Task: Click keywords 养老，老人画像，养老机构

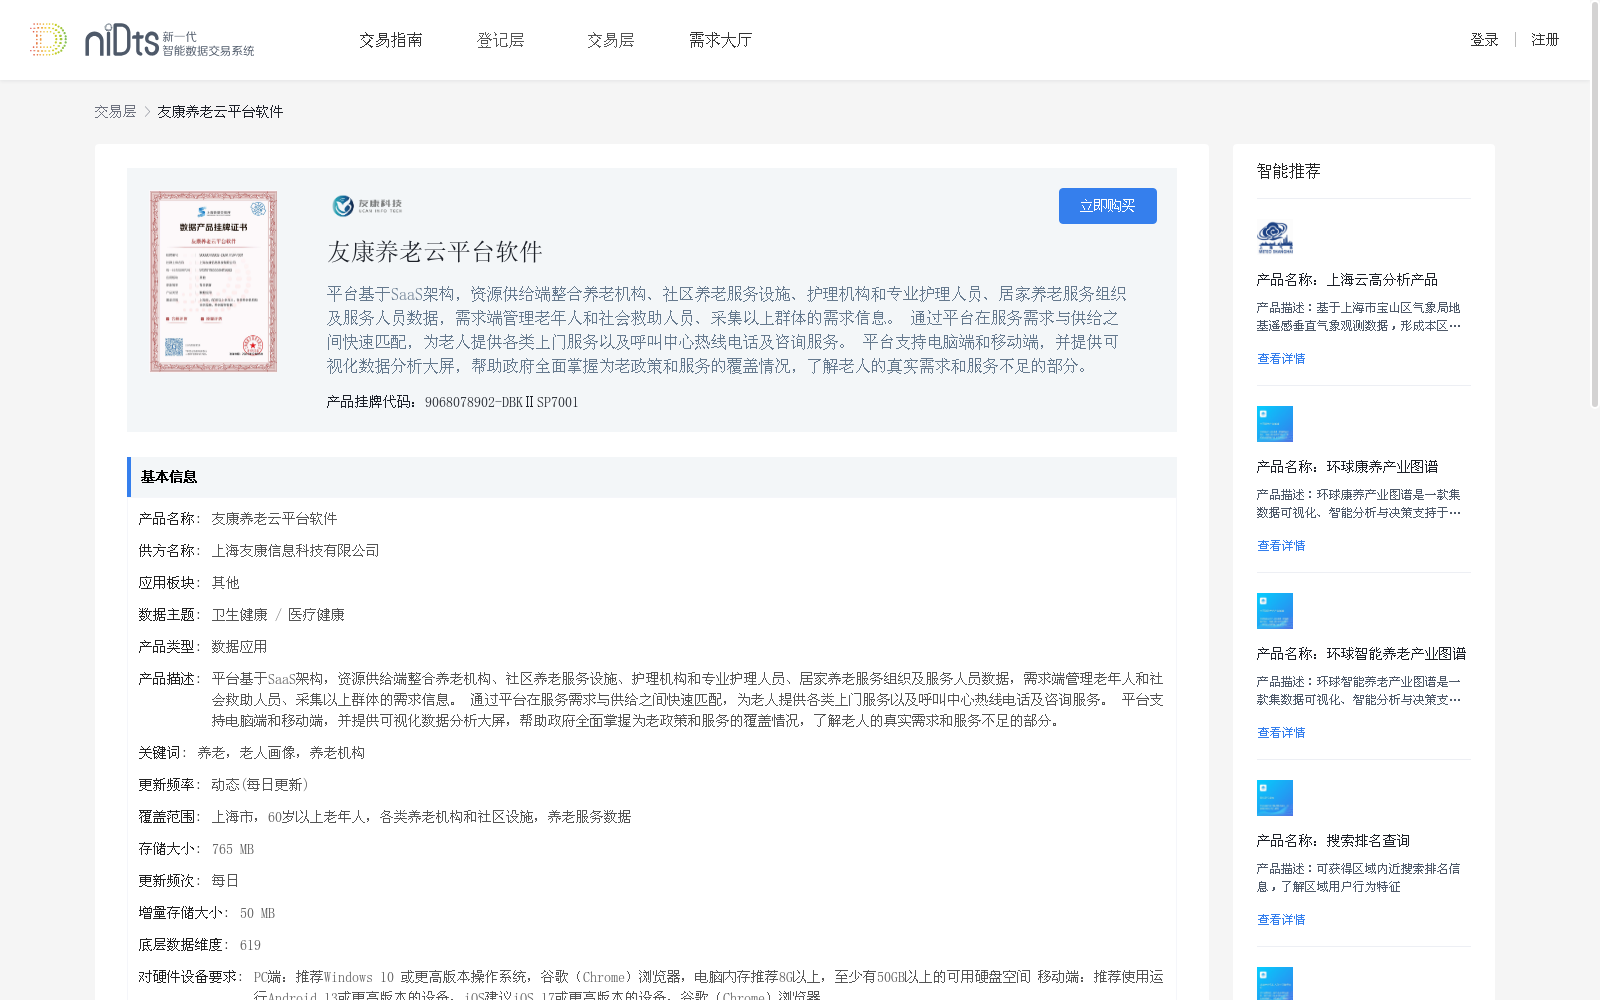Action: [x=281, y=753]
